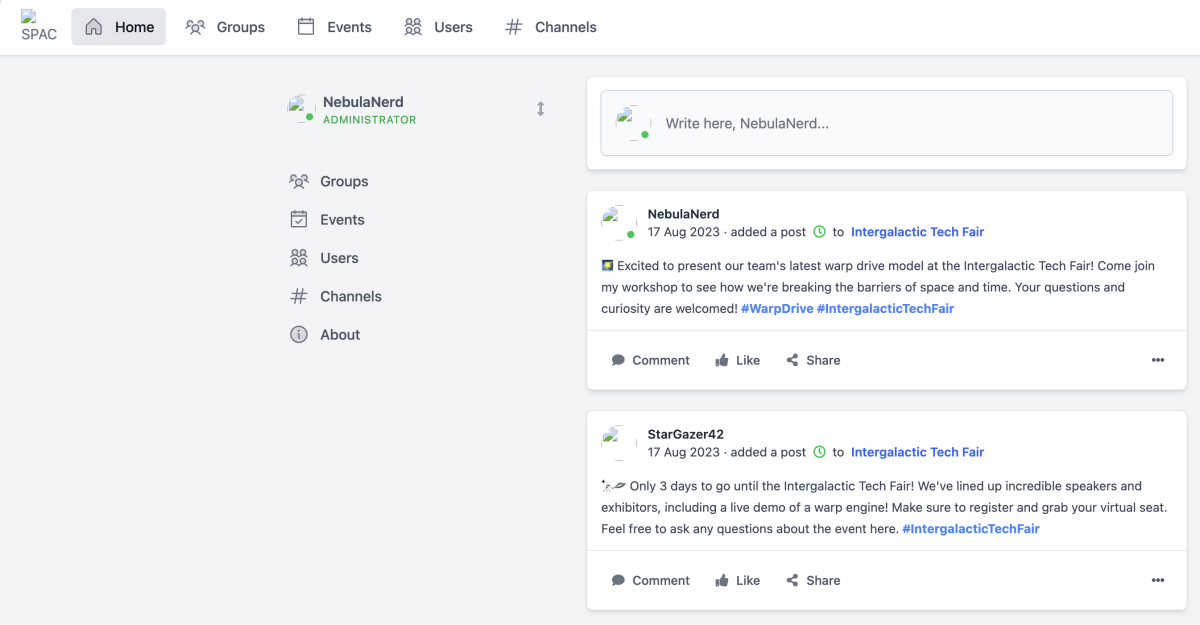Click the SPAC logo in the navbar
1200x625 pixels.
39,27
